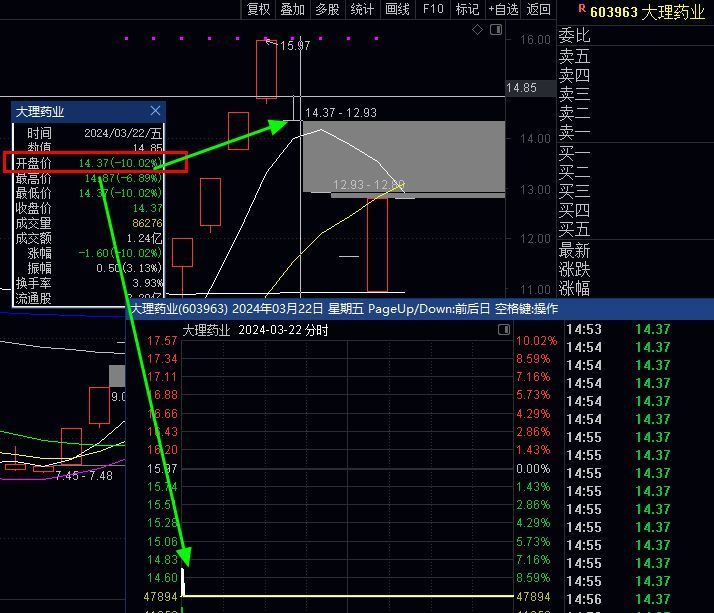Click the diamond icon above chart
714x613 pixels.
coord(478,31)
